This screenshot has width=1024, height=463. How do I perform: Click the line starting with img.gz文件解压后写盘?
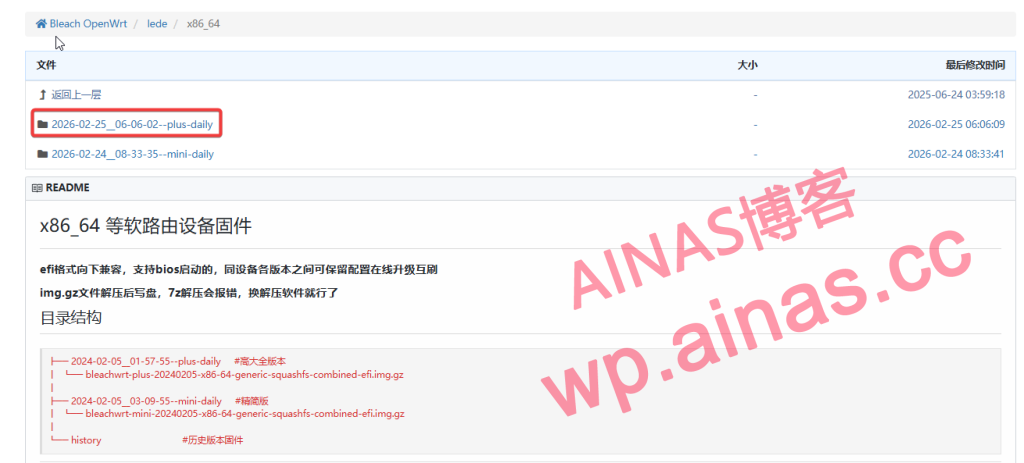[x=189, y=293]
